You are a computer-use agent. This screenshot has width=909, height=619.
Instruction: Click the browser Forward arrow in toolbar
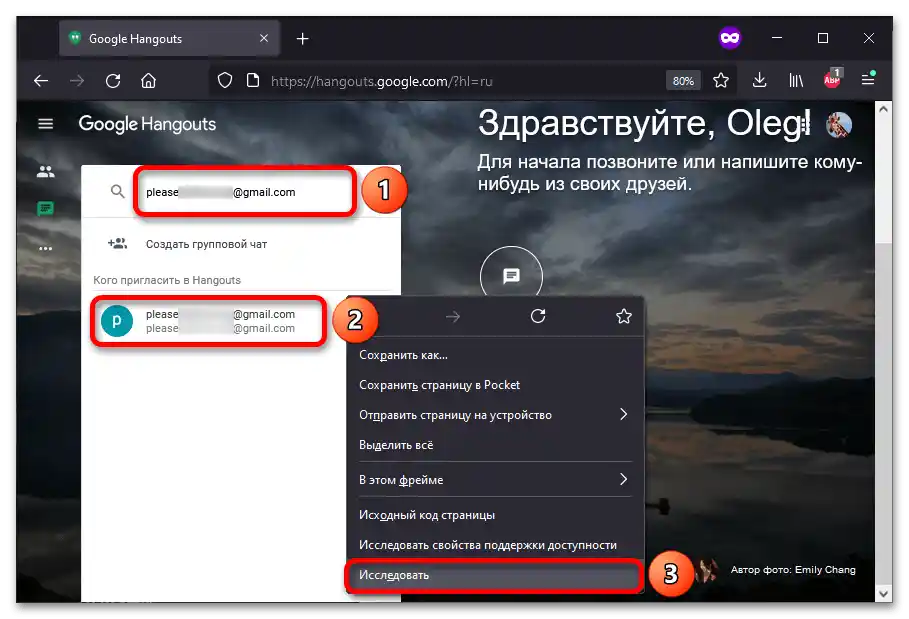(x=77, y=81)
